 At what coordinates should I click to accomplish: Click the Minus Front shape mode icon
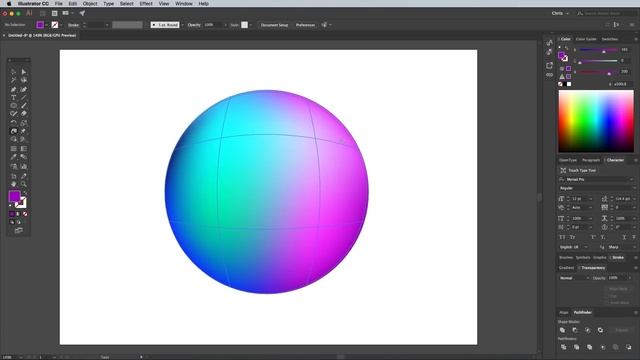pyautogui.click(x=575, y=330)
